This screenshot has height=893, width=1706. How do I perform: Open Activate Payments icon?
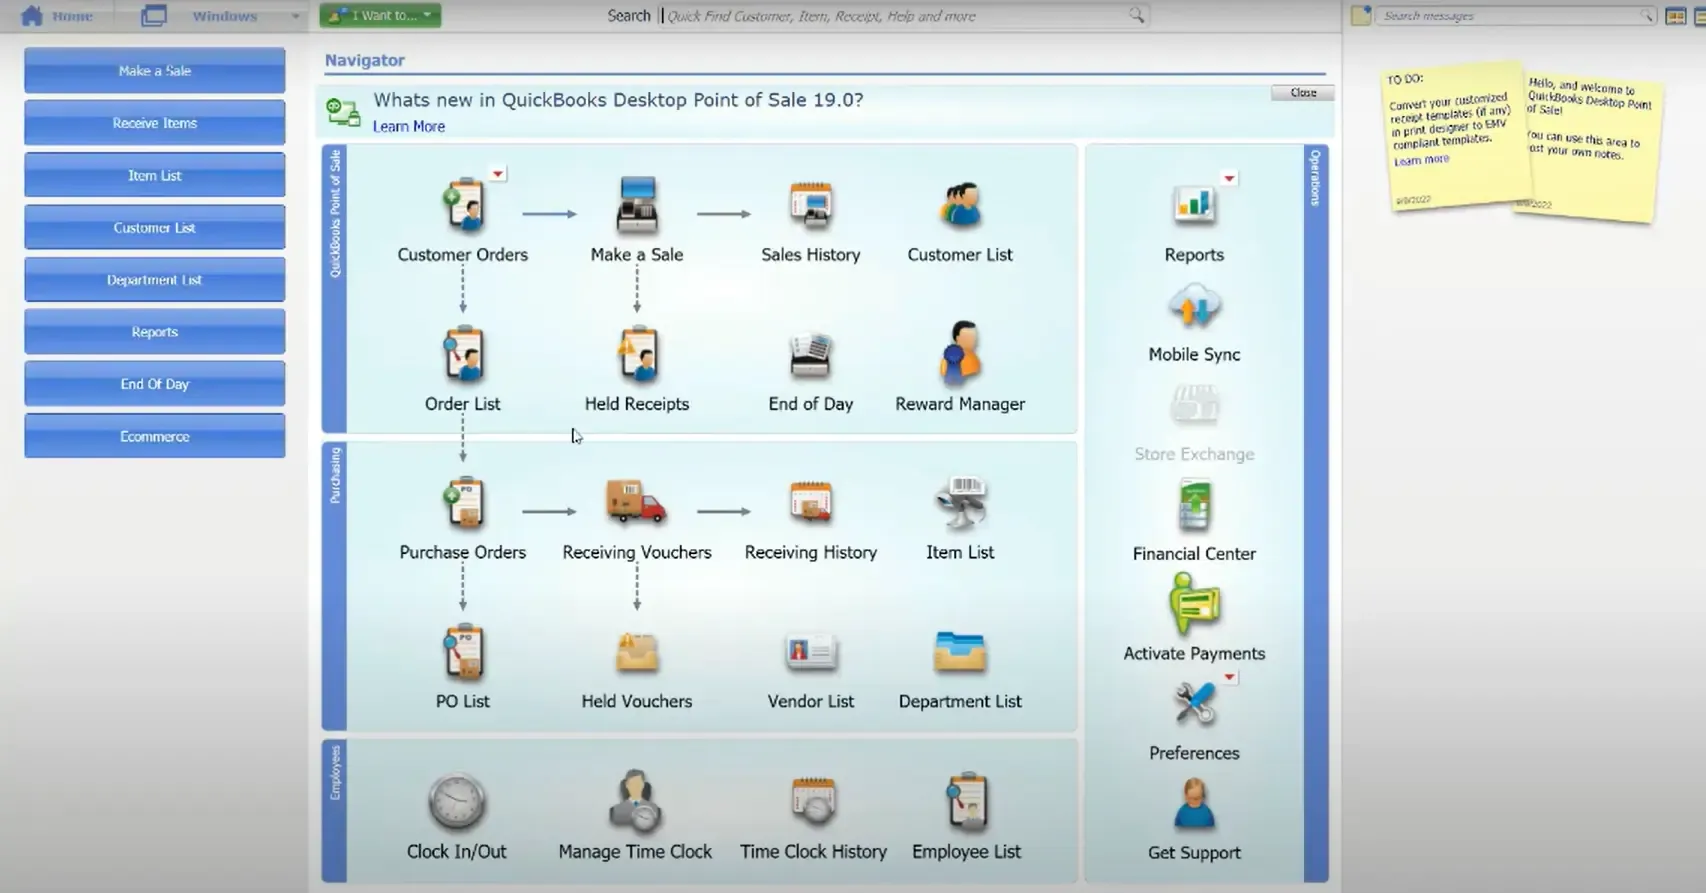click(x=1194, y=605)
